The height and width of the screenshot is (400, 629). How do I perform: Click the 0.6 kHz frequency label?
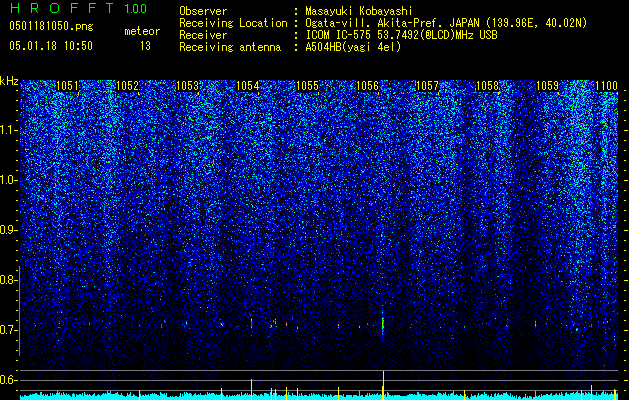pos(7,380)
